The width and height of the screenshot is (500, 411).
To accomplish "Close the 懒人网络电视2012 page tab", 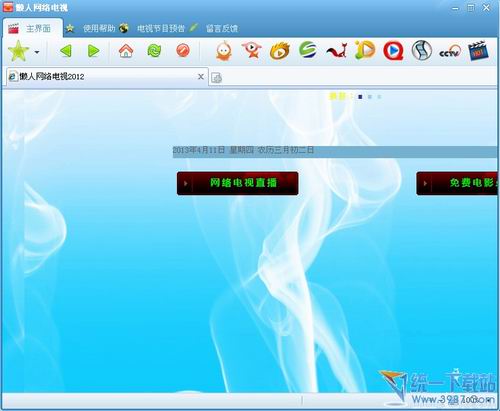I will pos(201,77).
